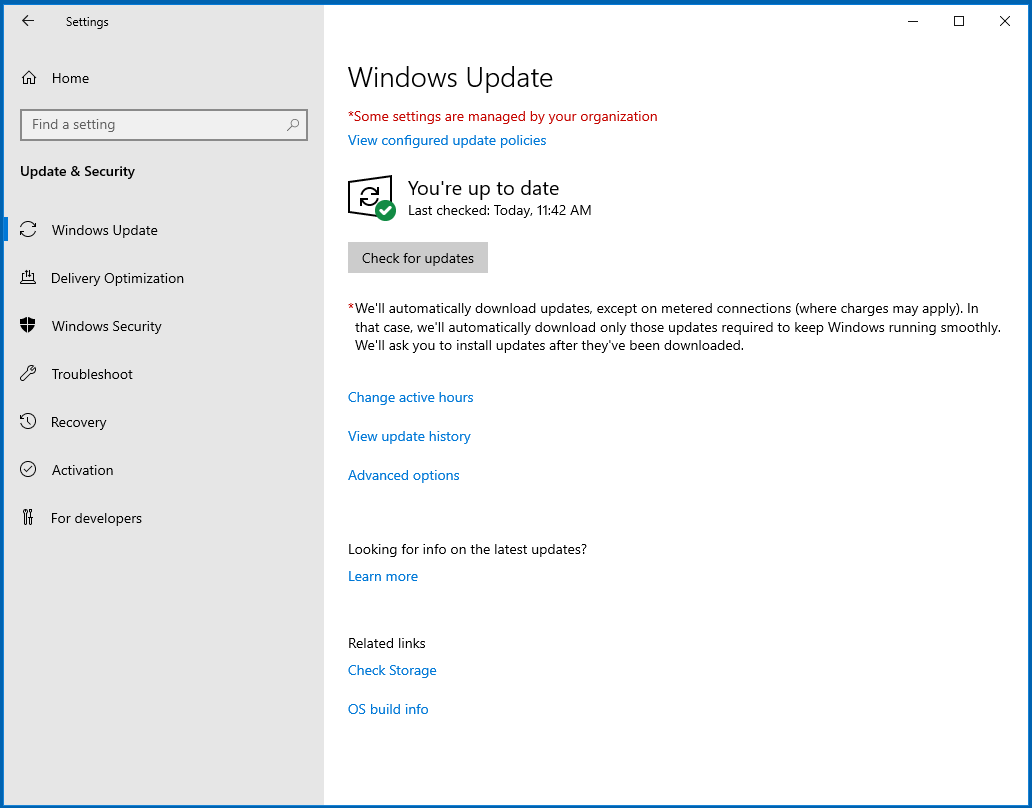Go to Home label in sidebar

70,78
